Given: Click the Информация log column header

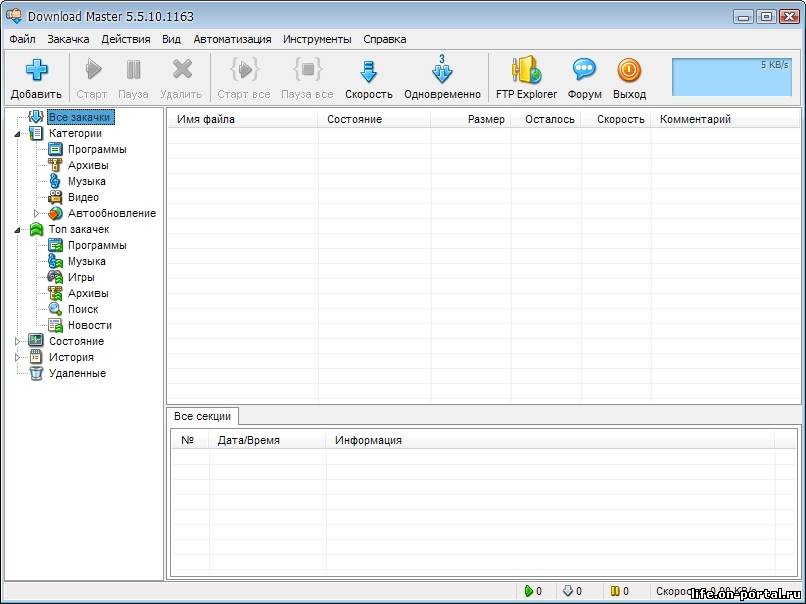Looking at the screenshot, I should tap(550, 440).
